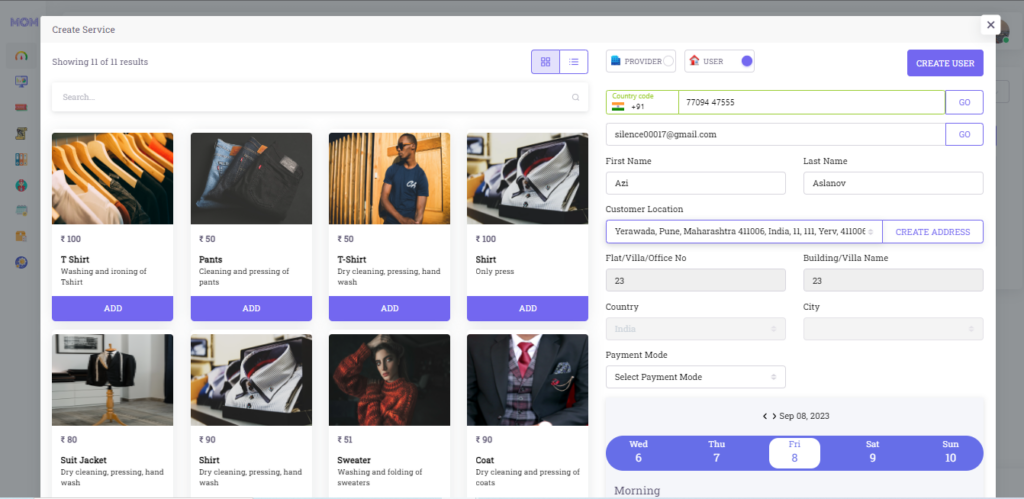Open the City dropdown
This screenshot has height=499, width=1024.
(893, 329)
